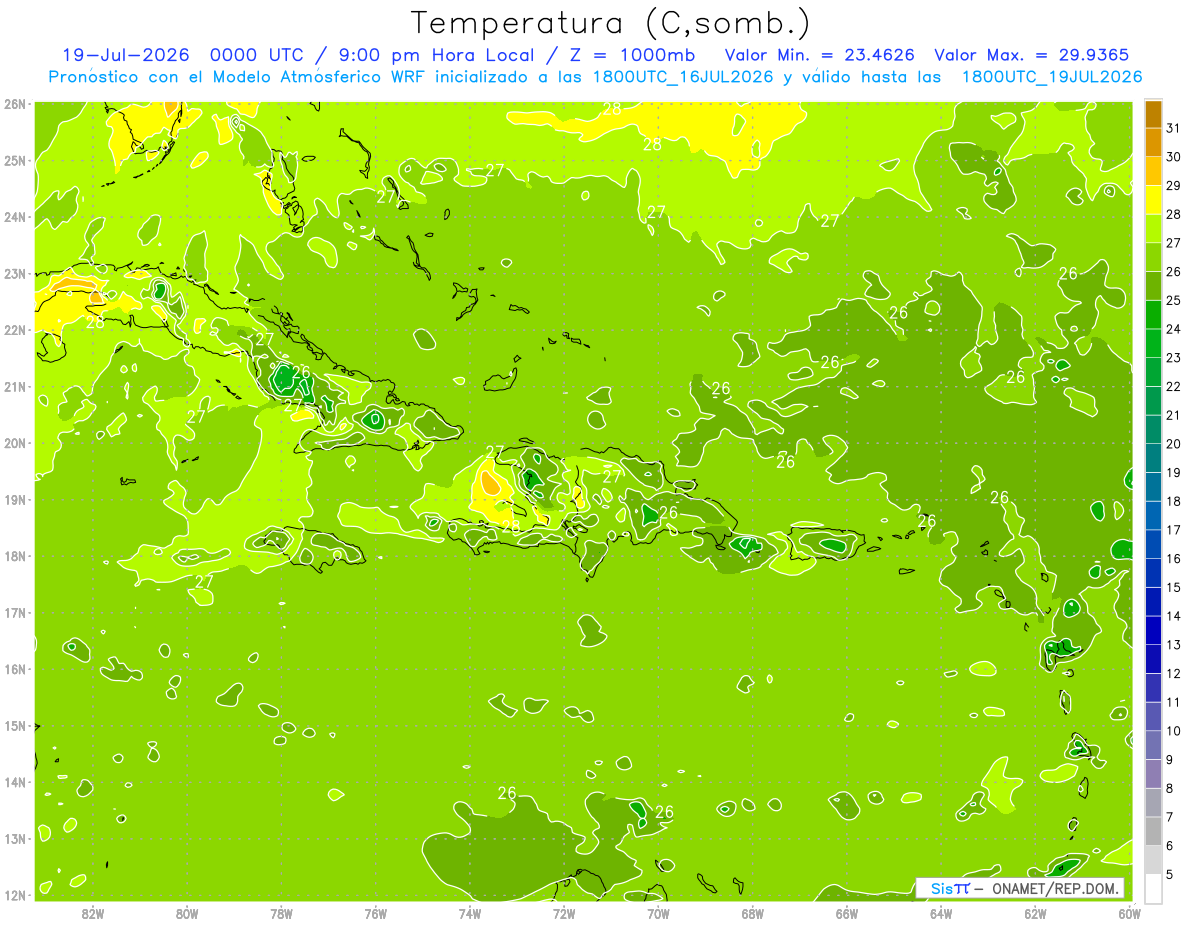Click the title "Temperatura (C,somb.)"
The image size is (1200, 927).
611,23
